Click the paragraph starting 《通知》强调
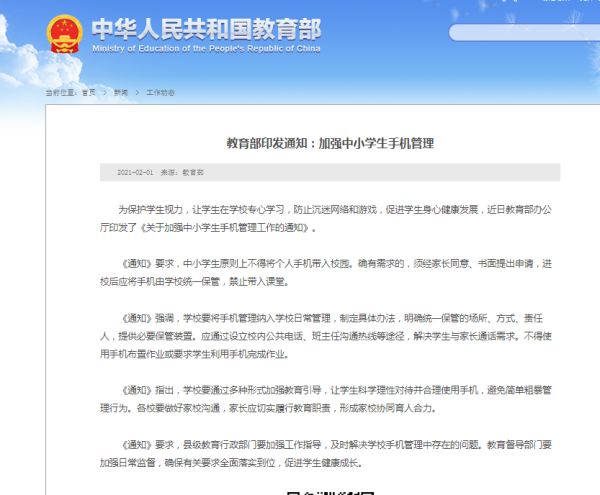This screenshot has width=600, height=495. 326,336
